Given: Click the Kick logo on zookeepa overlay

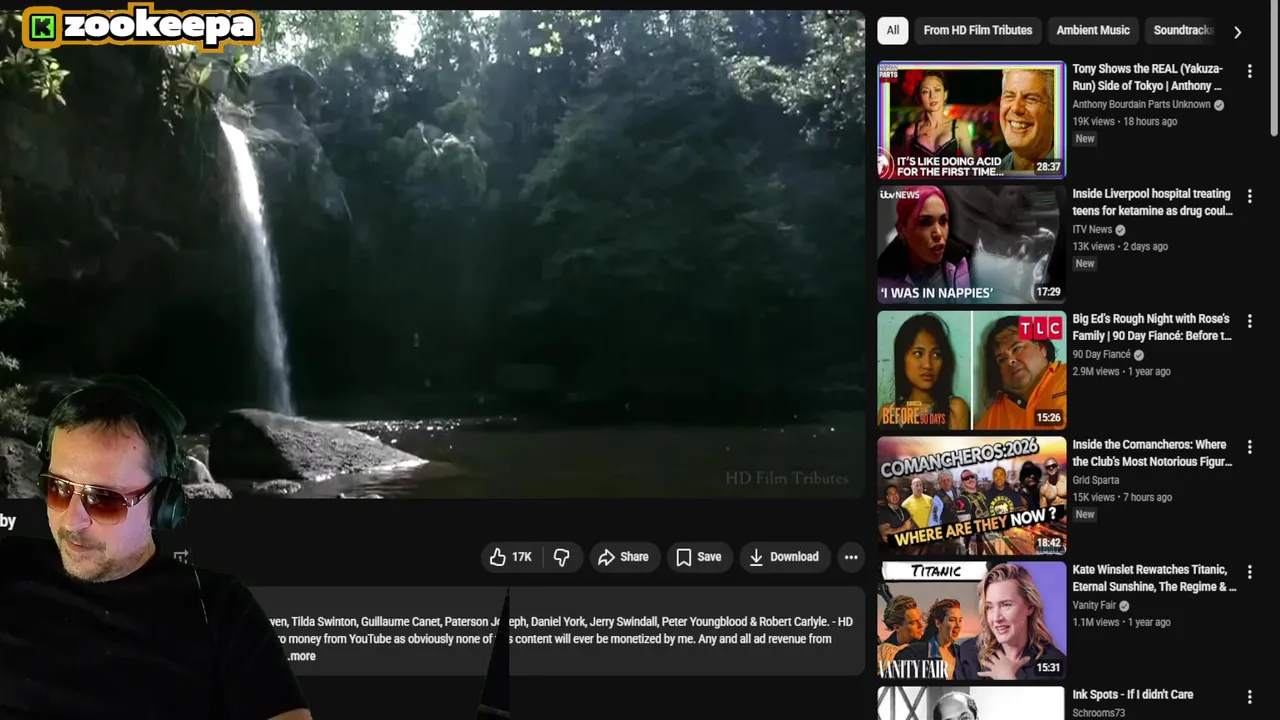Looking at the screenshot, I should (42, 28).
